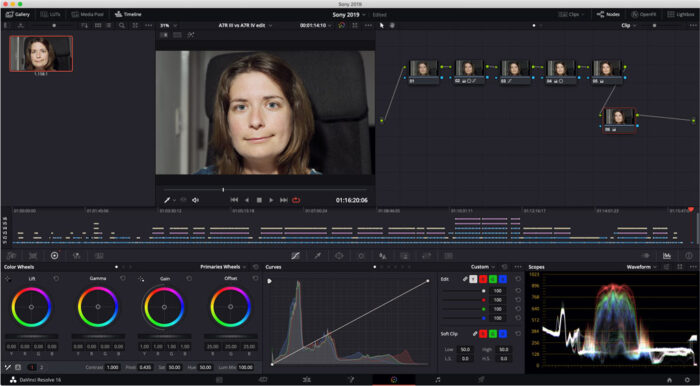The width and height of the screenshot is (700, 386).
Task: Adjust the Gamma master wheel slider
Action: tap(98, 336)
